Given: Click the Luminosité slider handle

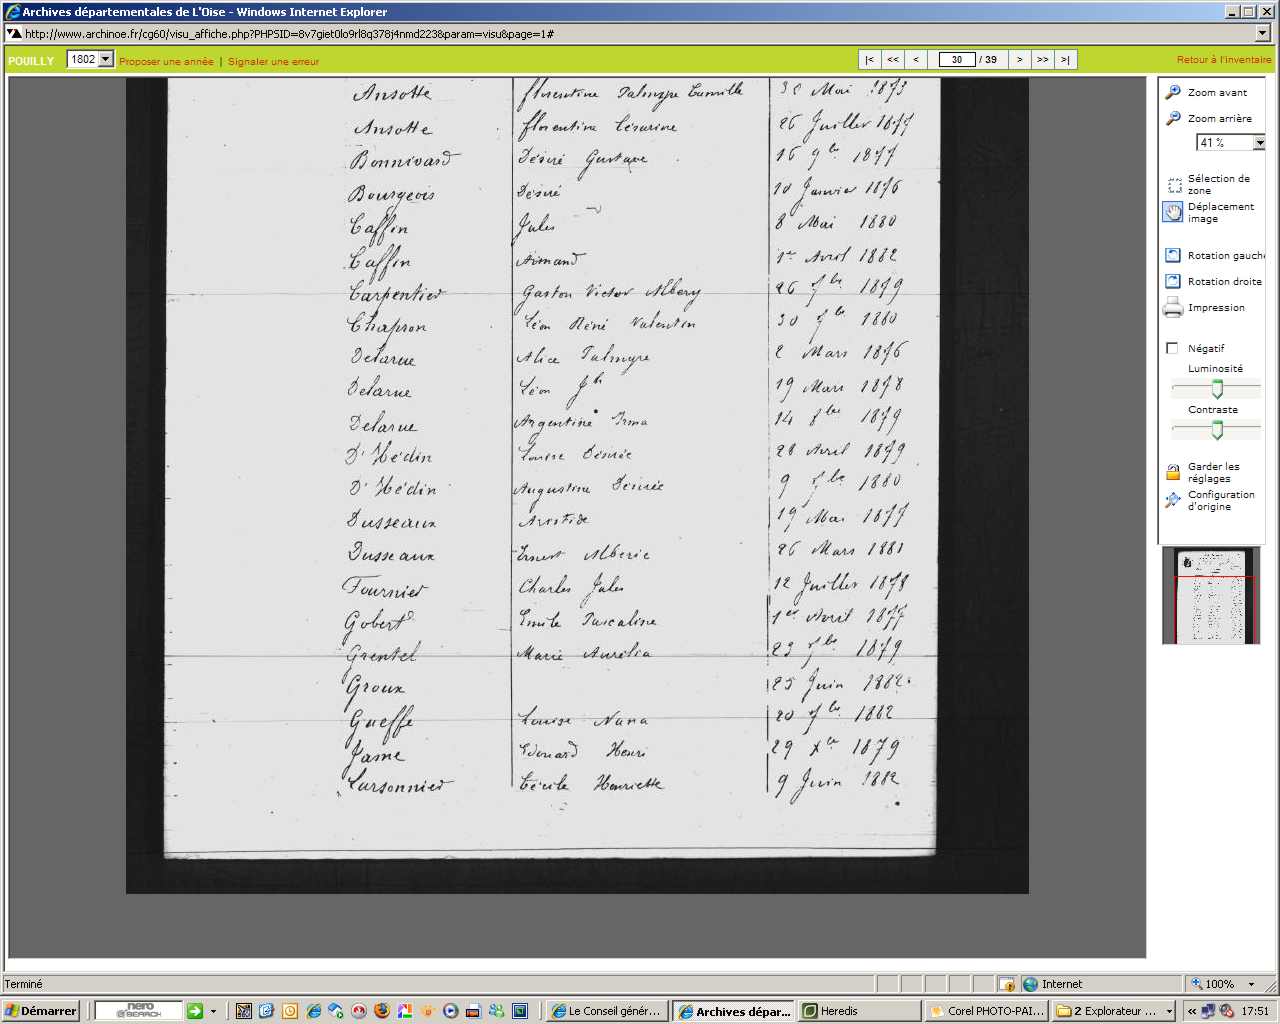Looking at the screenshot, I should [x=1217, y=389].
